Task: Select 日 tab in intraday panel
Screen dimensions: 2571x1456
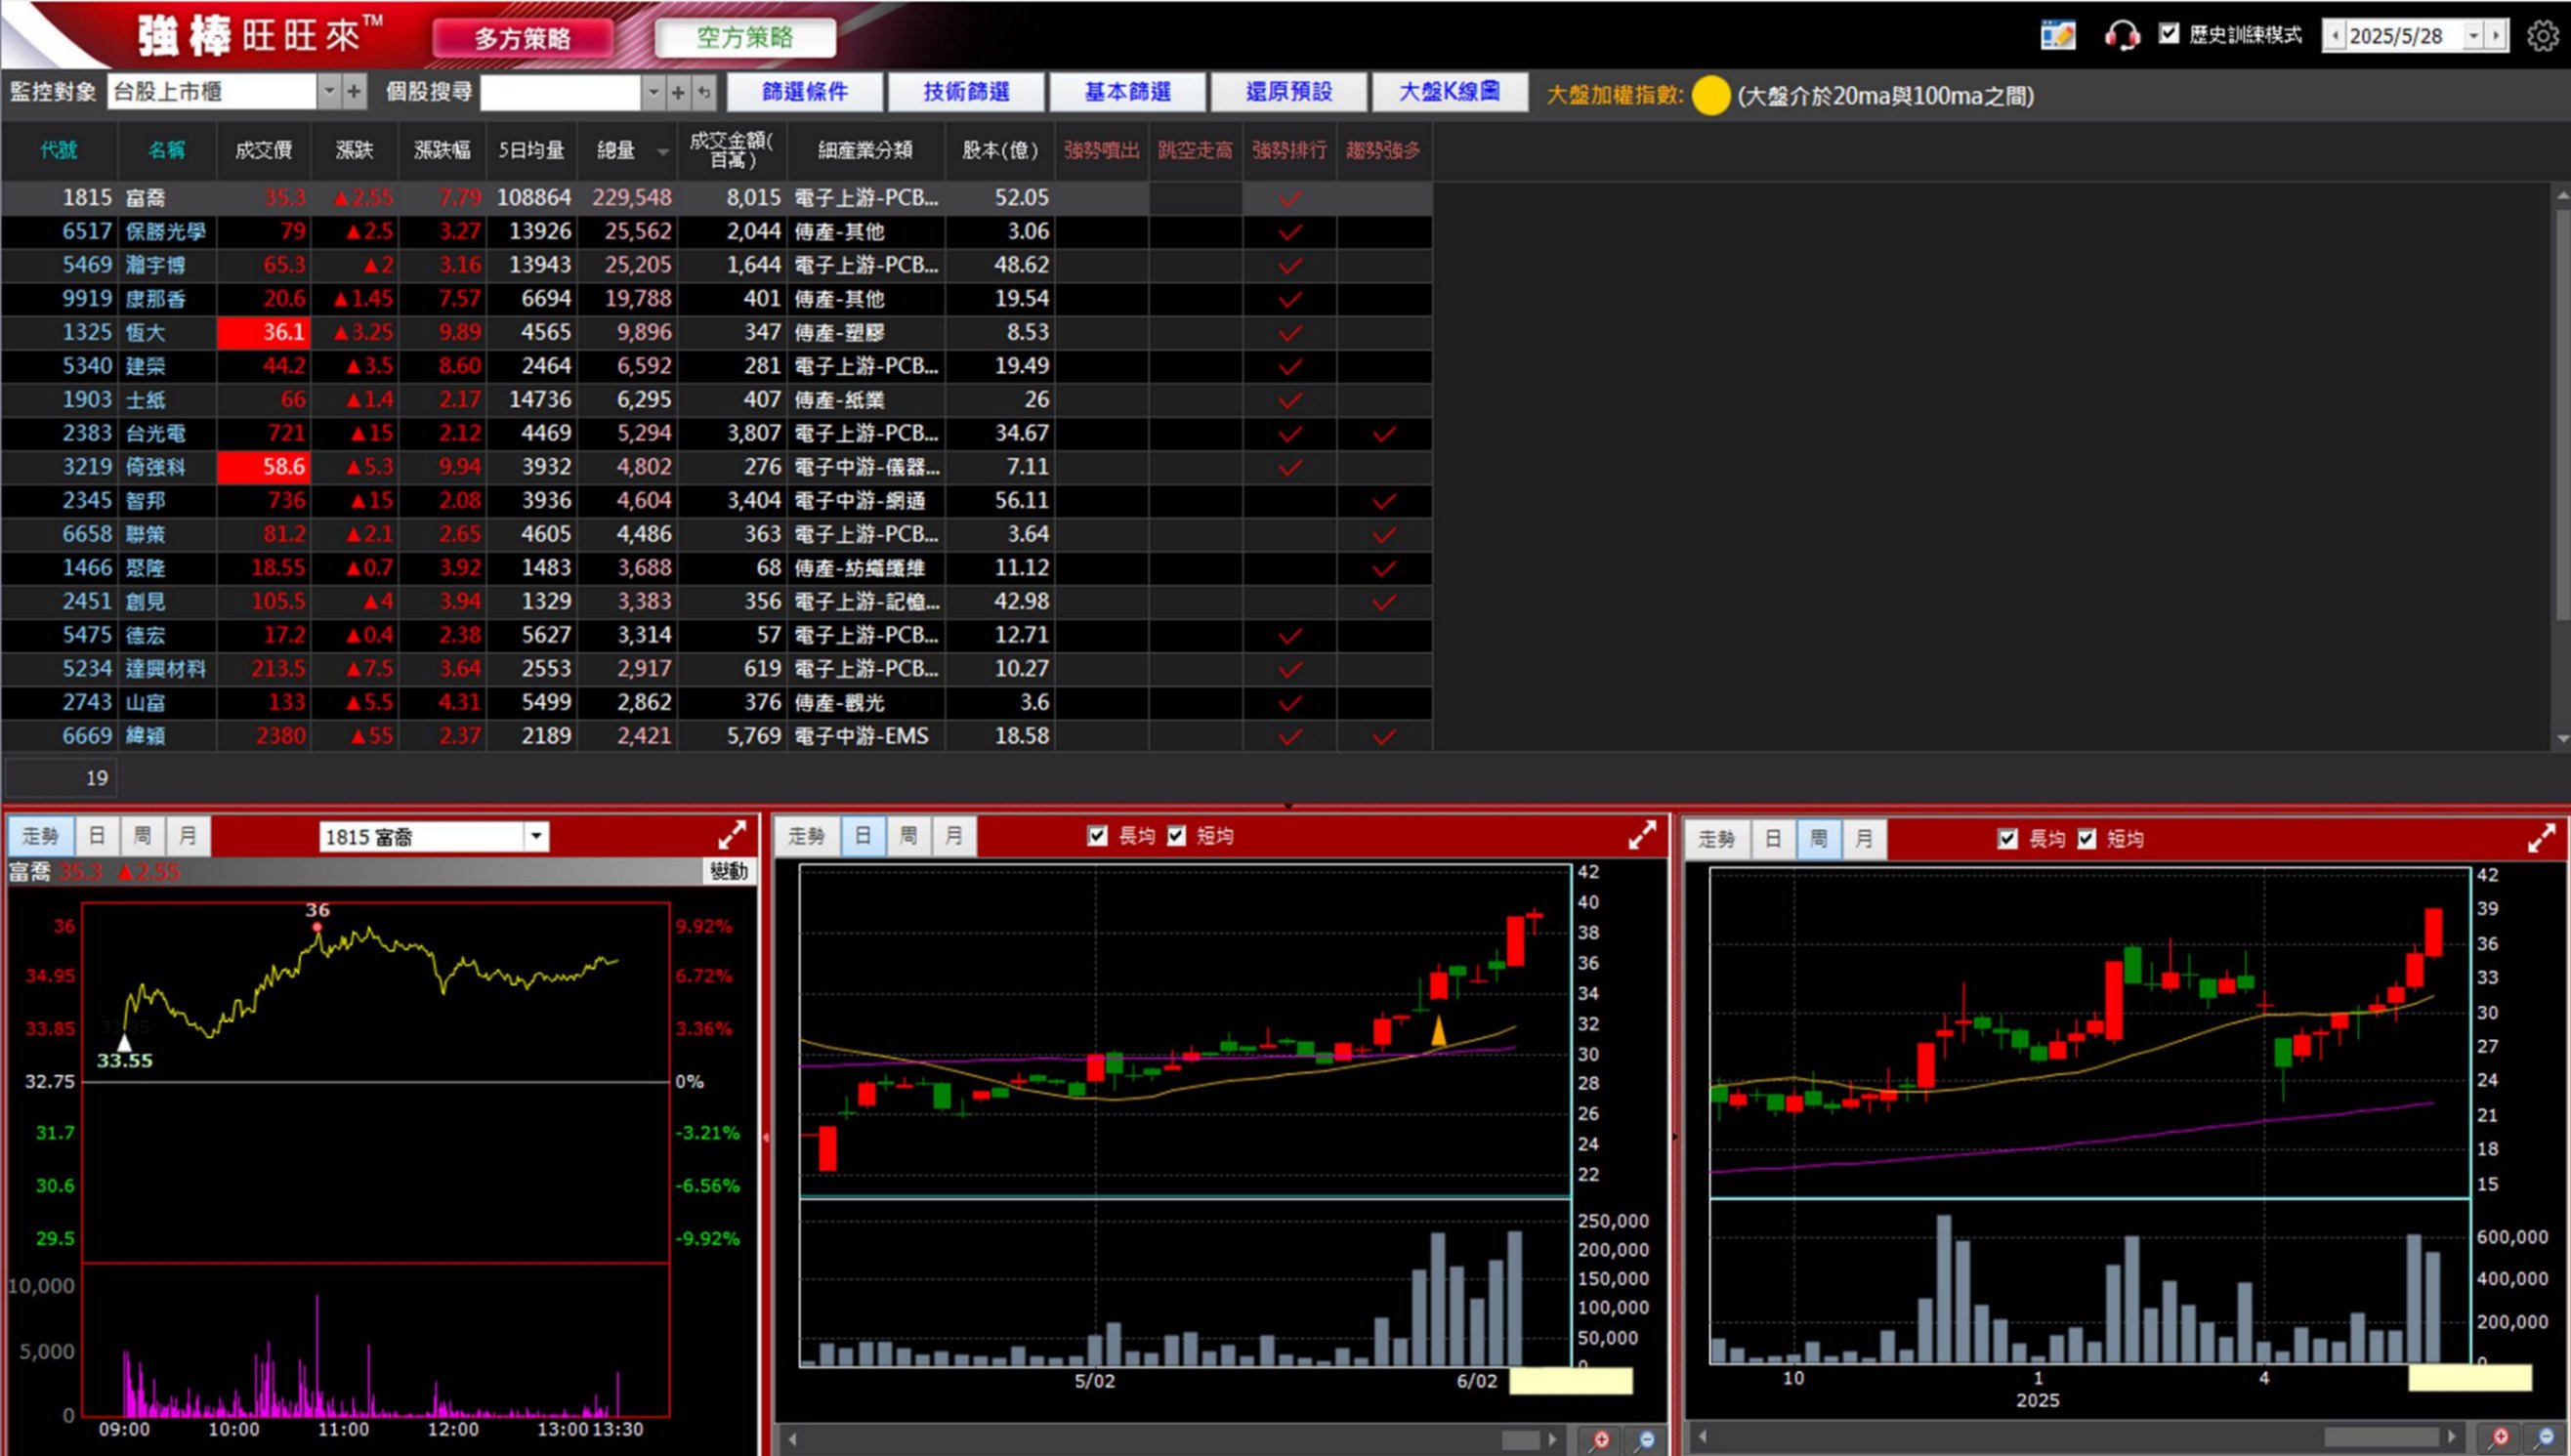Action: click(97, 835)
